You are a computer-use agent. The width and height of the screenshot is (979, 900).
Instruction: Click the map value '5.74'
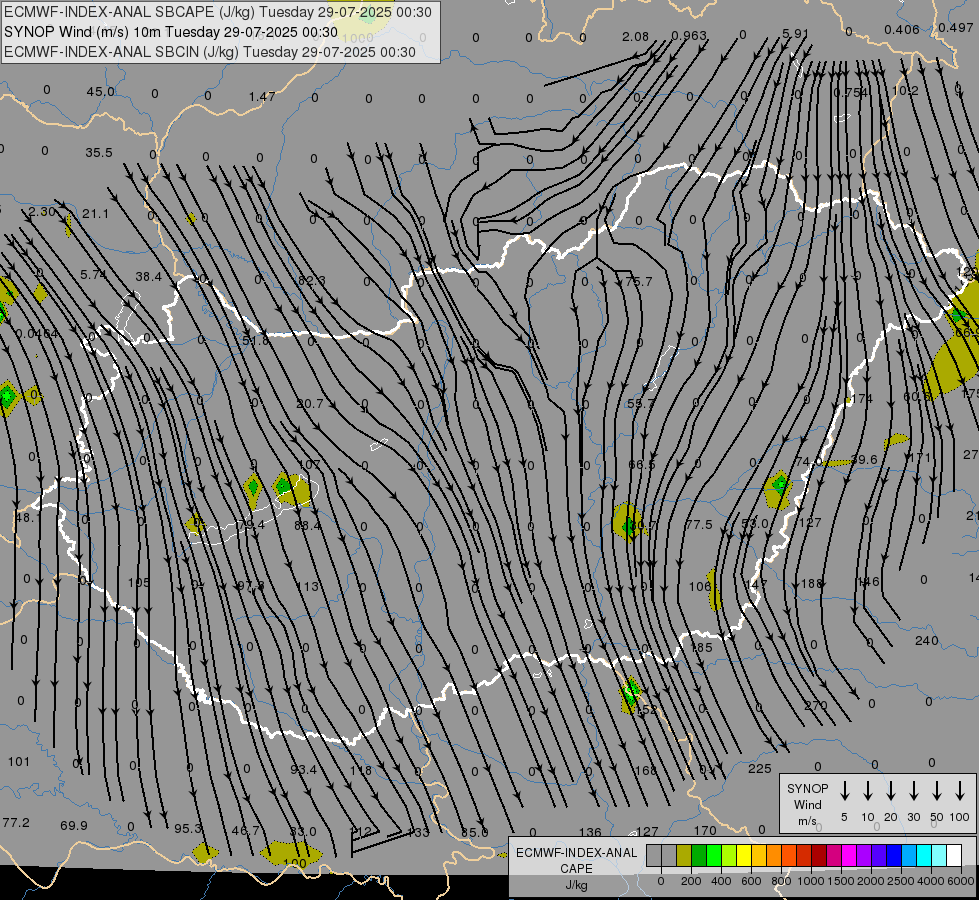[93, 274]
